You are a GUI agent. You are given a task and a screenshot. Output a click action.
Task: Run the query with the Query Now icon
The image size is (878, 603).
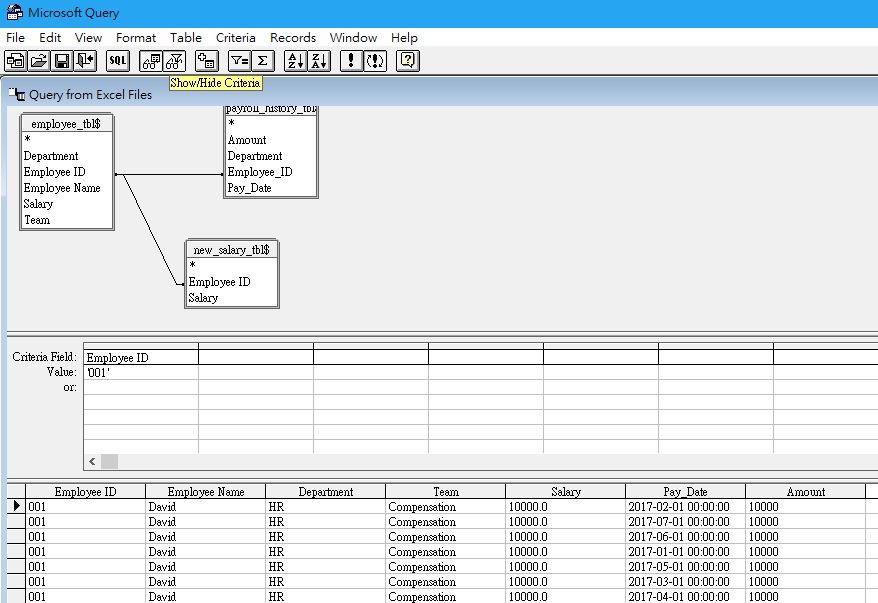click(x=350, y=60)
